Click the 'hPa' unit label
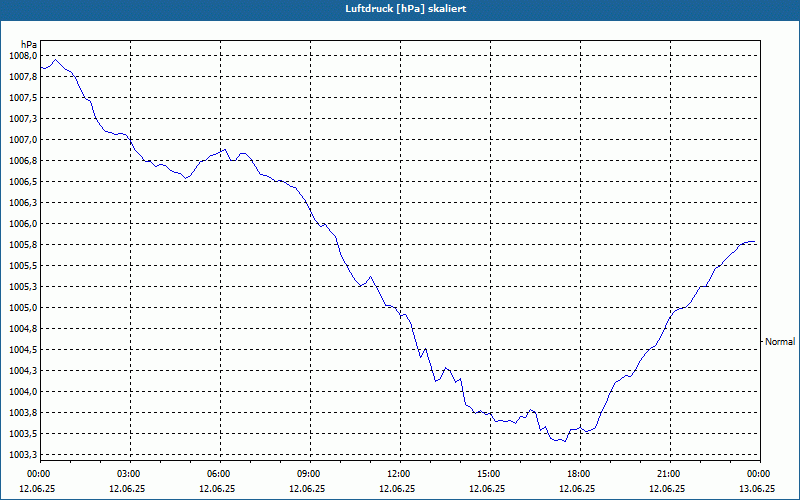Viewport: 800px width, 500px height. click(x=29, y=44)
